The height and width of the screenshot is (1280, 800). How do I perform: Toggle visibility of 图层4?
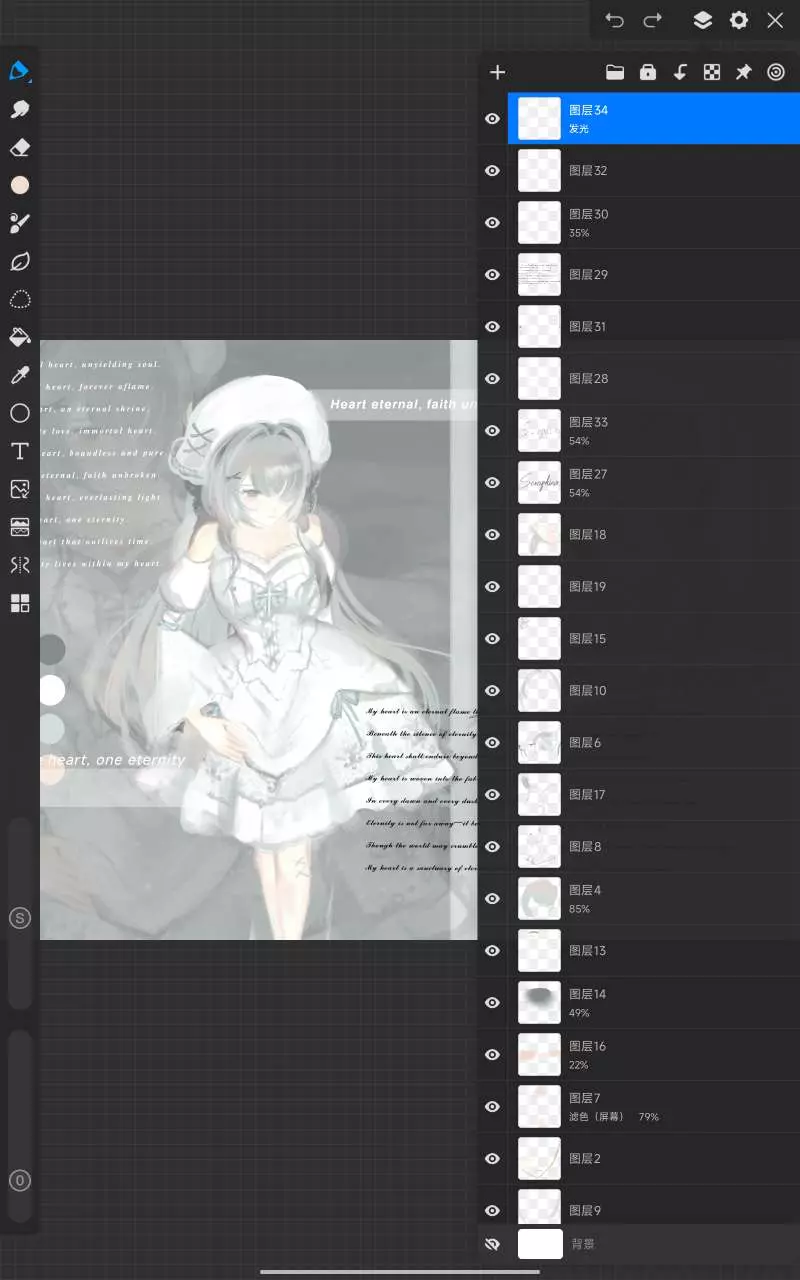[492, 898]
